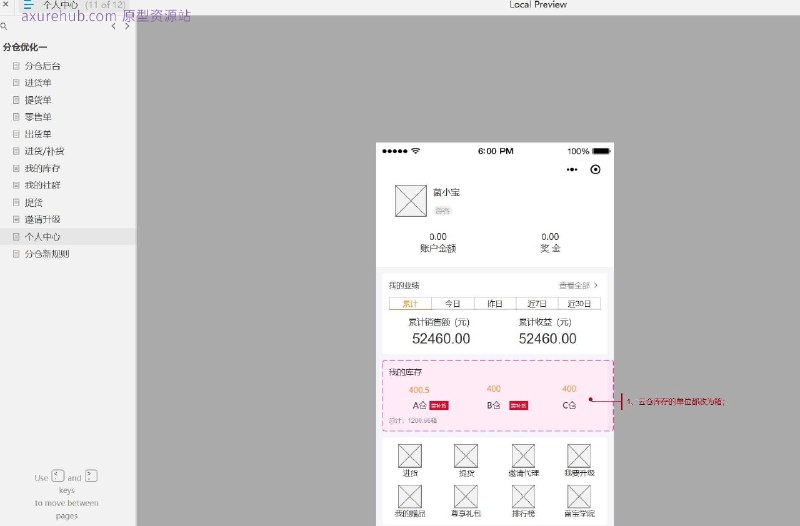Click the 我的库存 heading in the pink section
Viewport: 800px width, 526px height.
pos(405,372)
